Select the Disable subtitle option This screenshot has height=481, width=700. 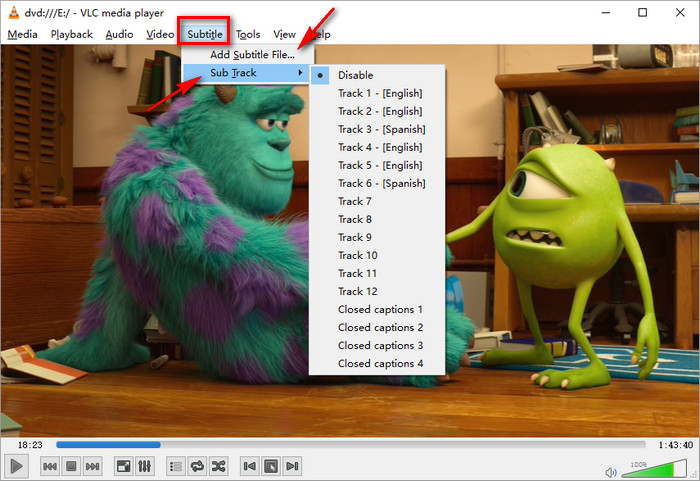tap(377, 75)
